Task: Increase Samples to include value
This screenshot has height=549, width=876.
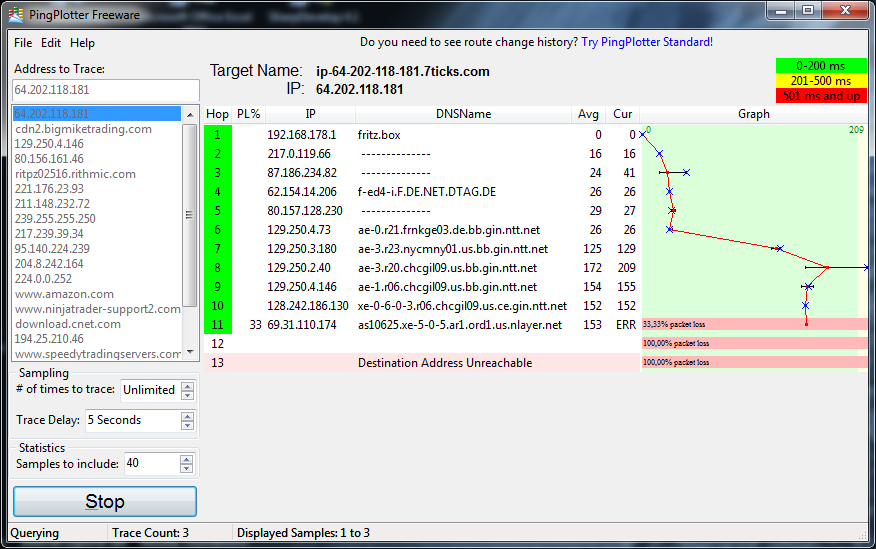Action: click(x=187, y=460)
